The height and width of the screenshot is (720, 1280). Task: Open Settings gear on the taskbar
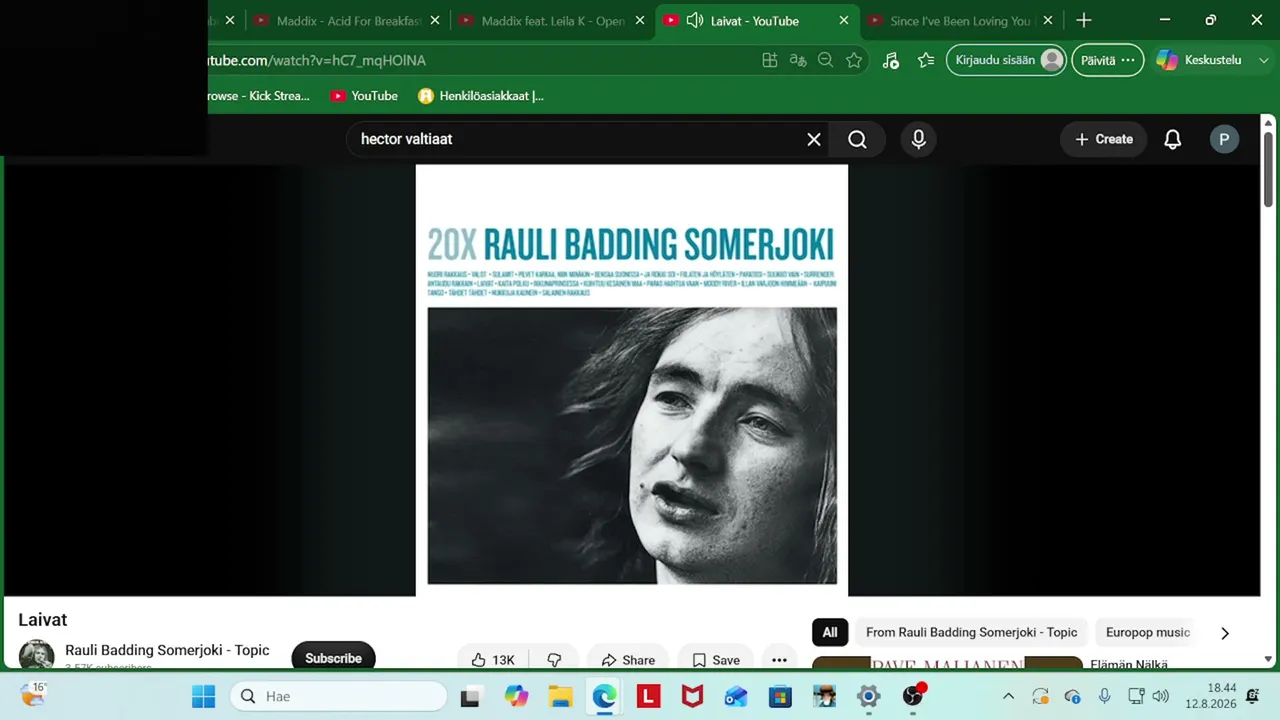tap(868, 696)
